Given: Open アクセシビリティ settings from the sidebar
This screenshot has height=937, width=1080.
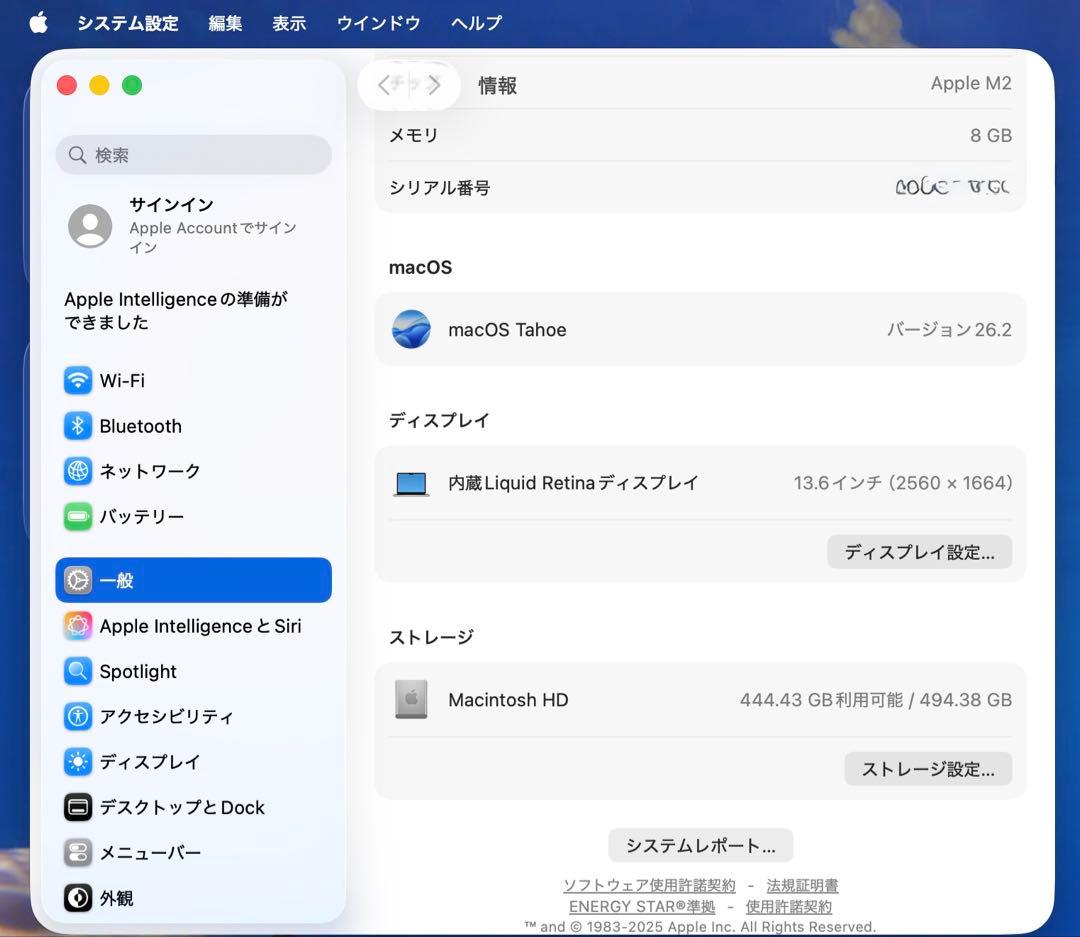Looking at the screenshot, I should (77, 716).
